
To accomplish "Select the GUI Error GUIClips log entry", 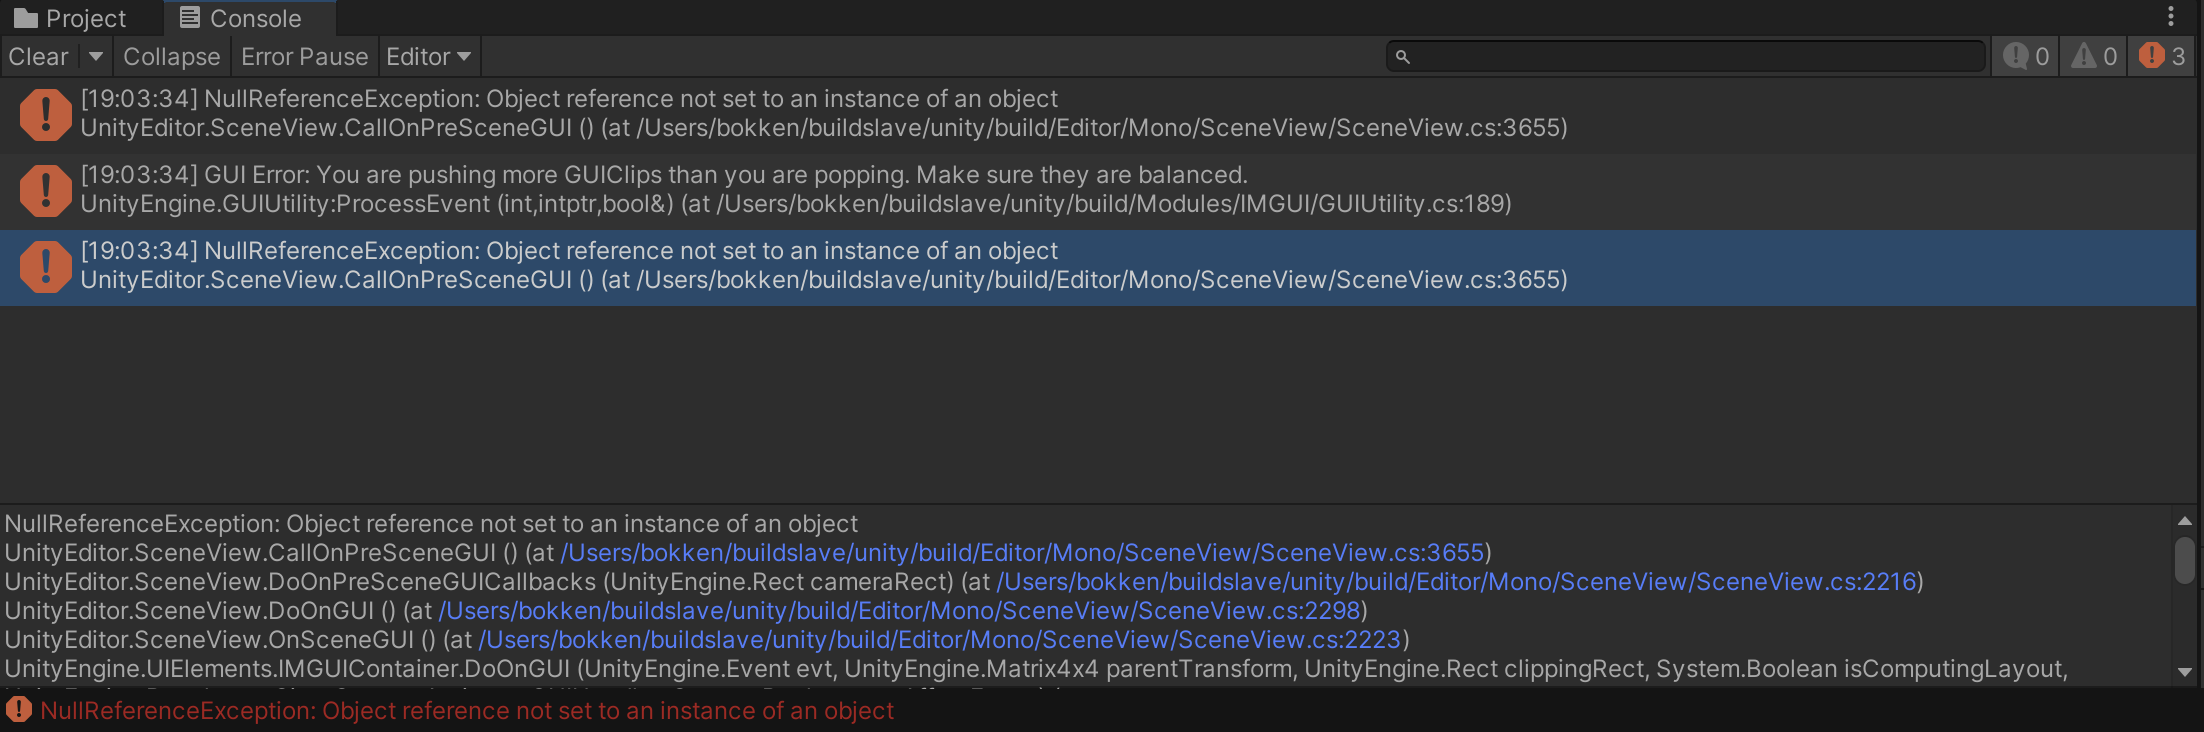I will coord(1098,191).
